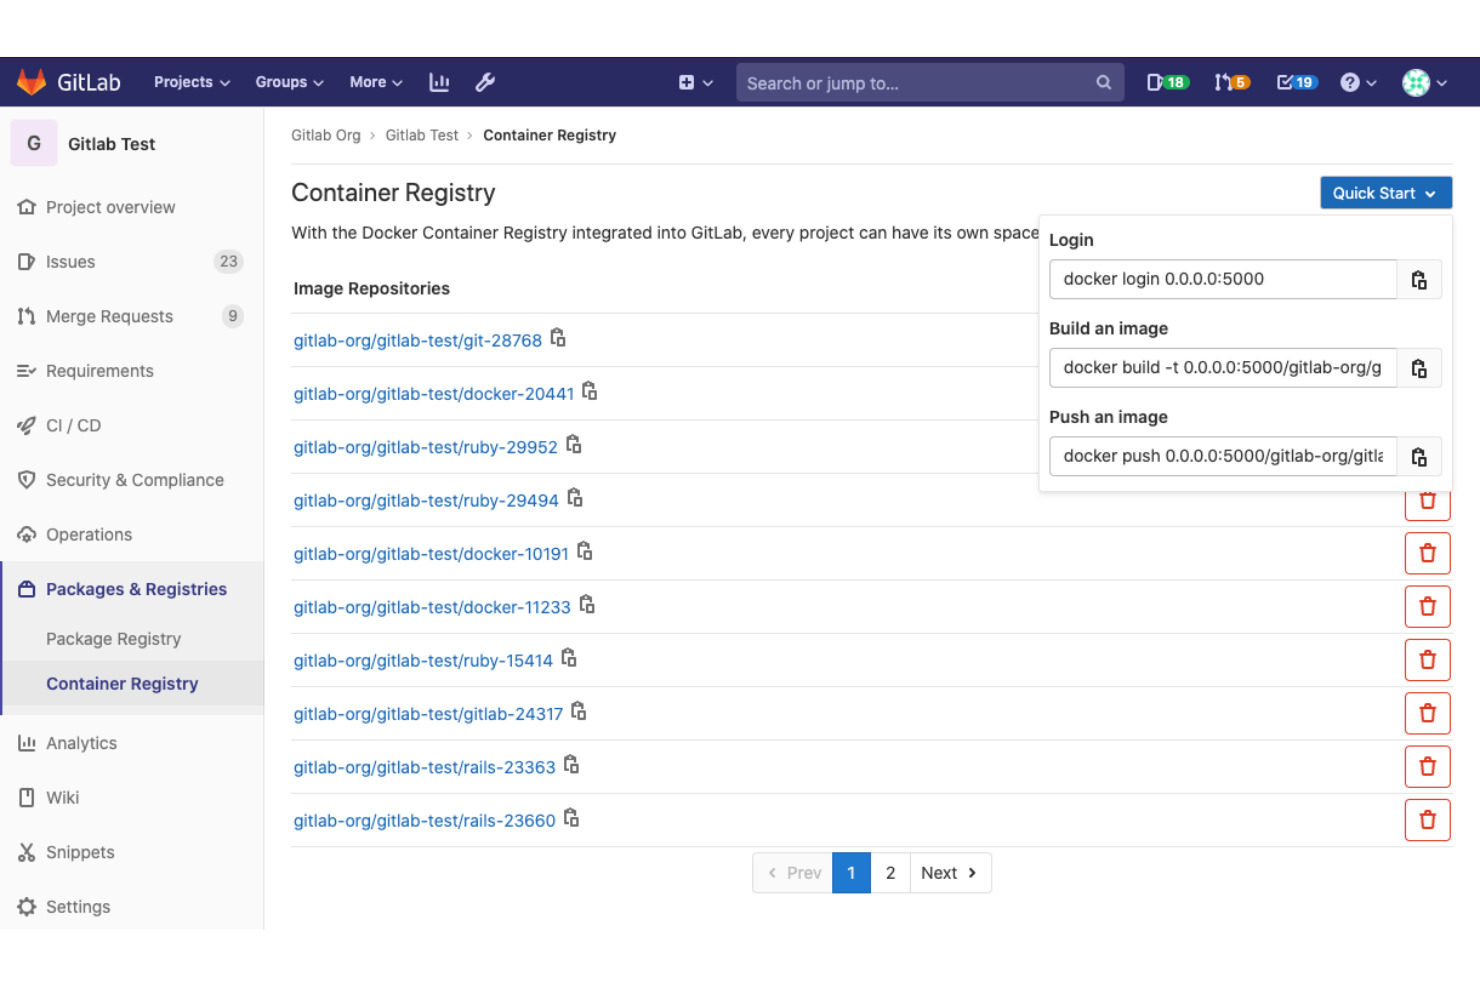Open gitlab-org/gitlab-test/git-28768 repository
This screenshot has height=987, width=1480.
coord(417,341)
